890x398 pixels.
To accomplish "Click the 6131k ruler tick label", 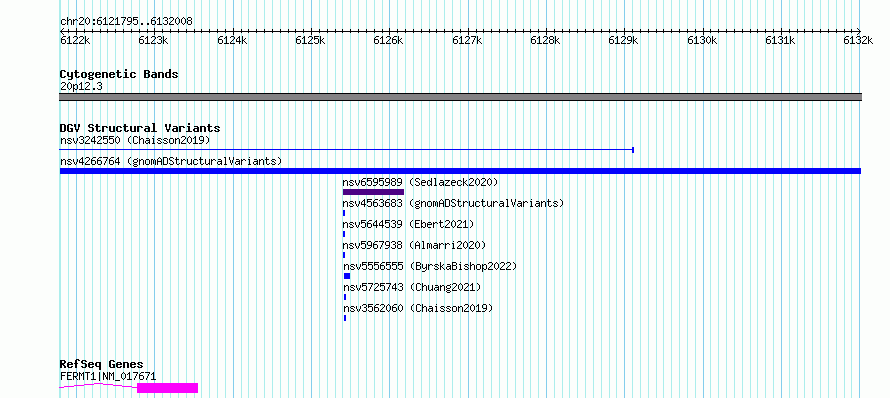I will (x=780, y=40).
